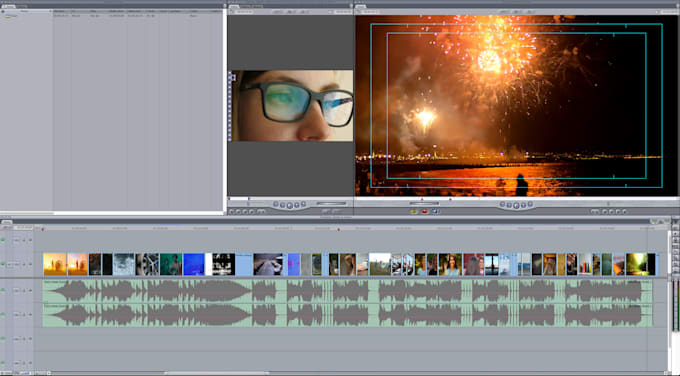The image size is (680, 376).
Task: Play the sequence in the Canvas
Action: coord(516,205)
